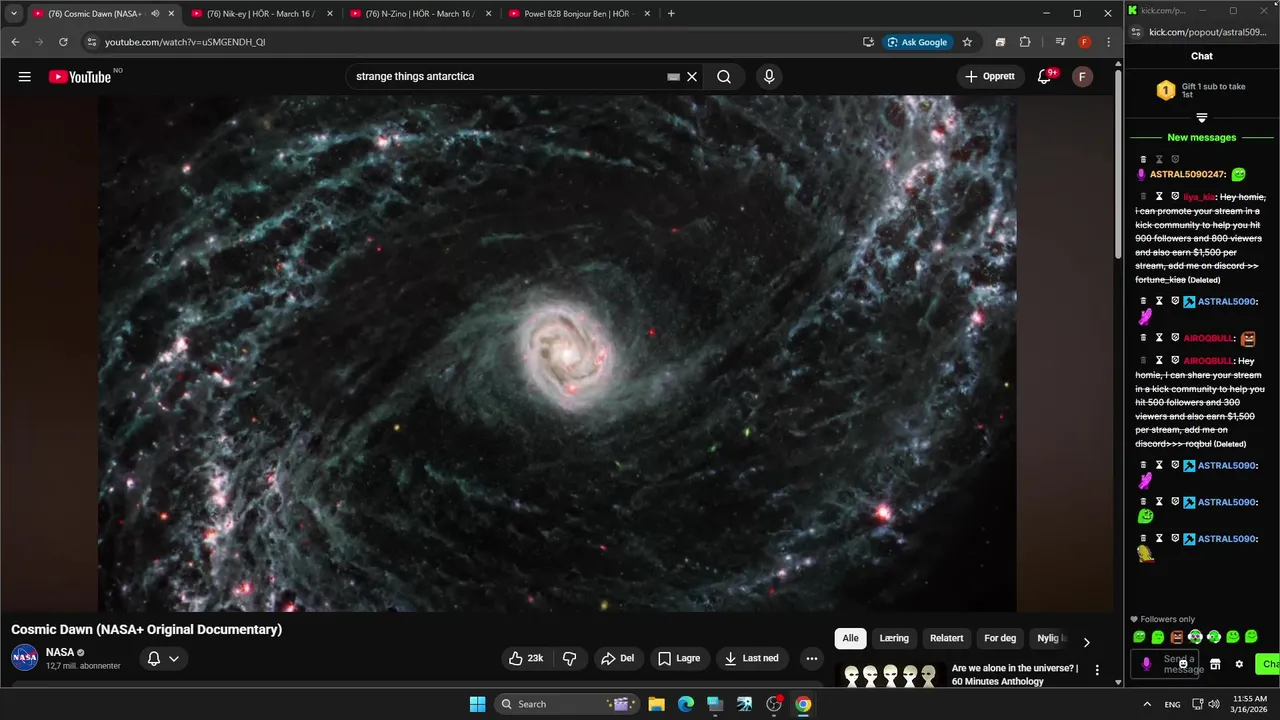The height and width of the screenshot is (720, 1280).
Task: Reload the YouTube page
Action: (x=63, y=42)
